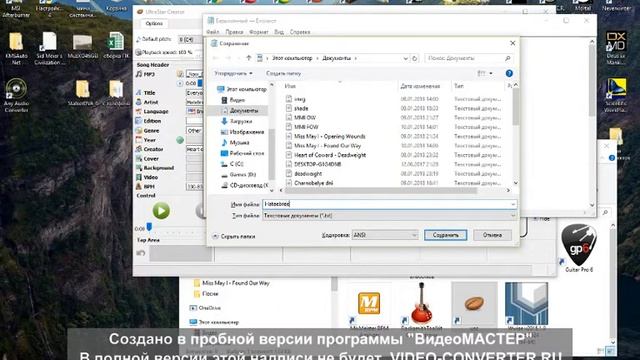
Task: Sort files by Дата изменения column
Action: [420, 86]
